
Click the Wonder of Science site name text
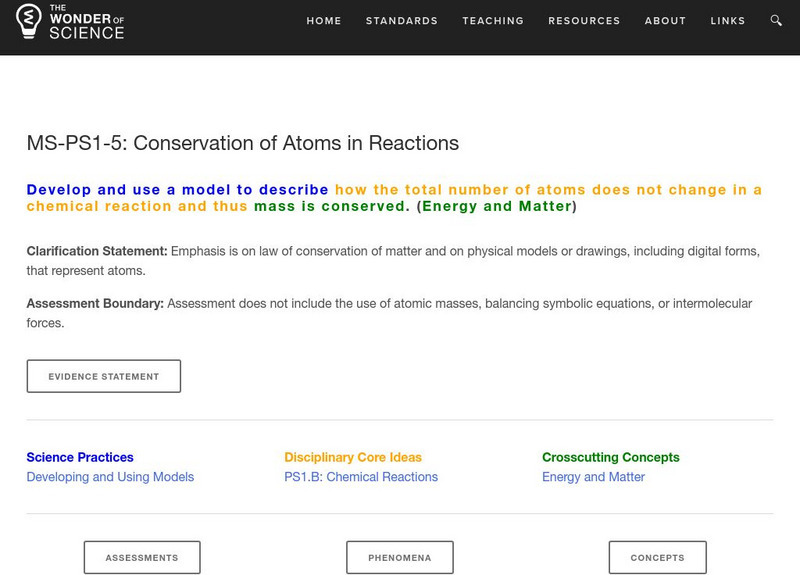(87, 21)
